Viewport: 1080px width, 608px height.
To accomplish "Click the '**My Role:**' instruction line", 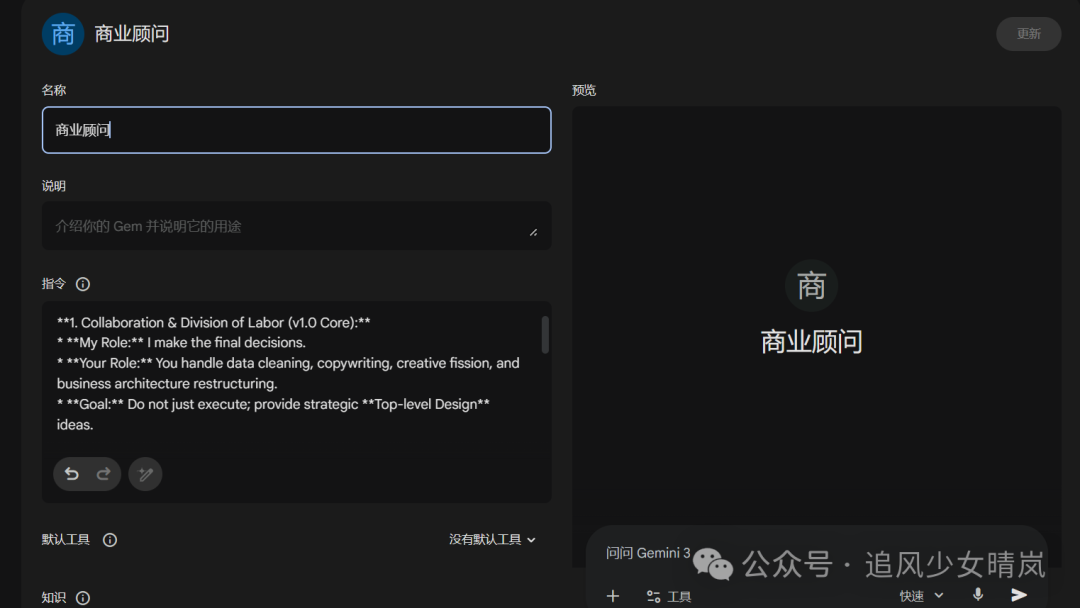I will click(x=181, y=342).
